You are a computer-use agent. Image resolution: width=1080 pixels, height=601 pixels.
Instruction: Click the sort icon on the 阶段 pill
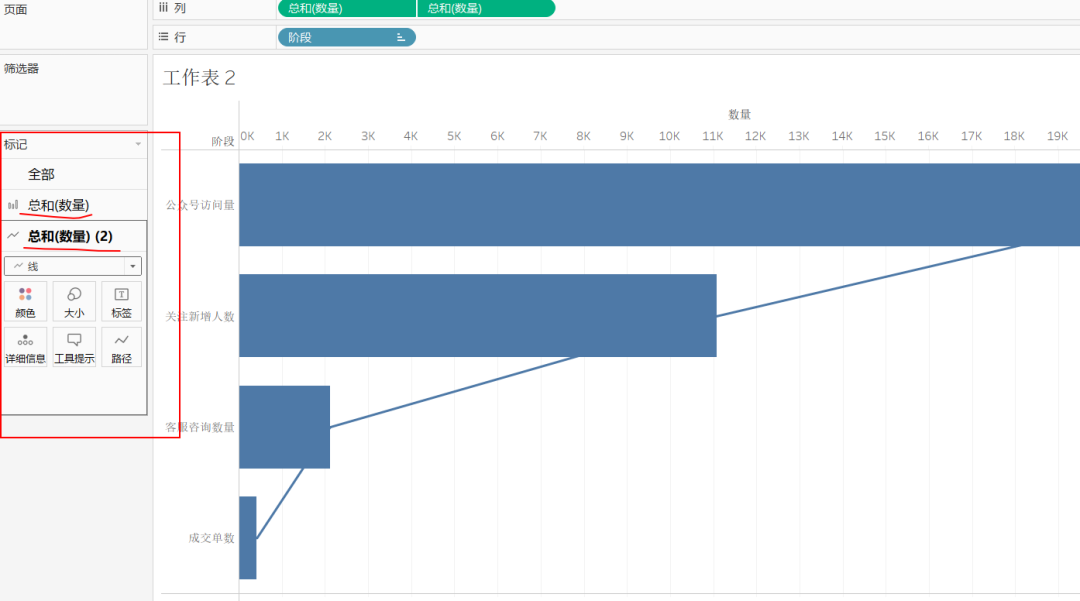[401, 37]
